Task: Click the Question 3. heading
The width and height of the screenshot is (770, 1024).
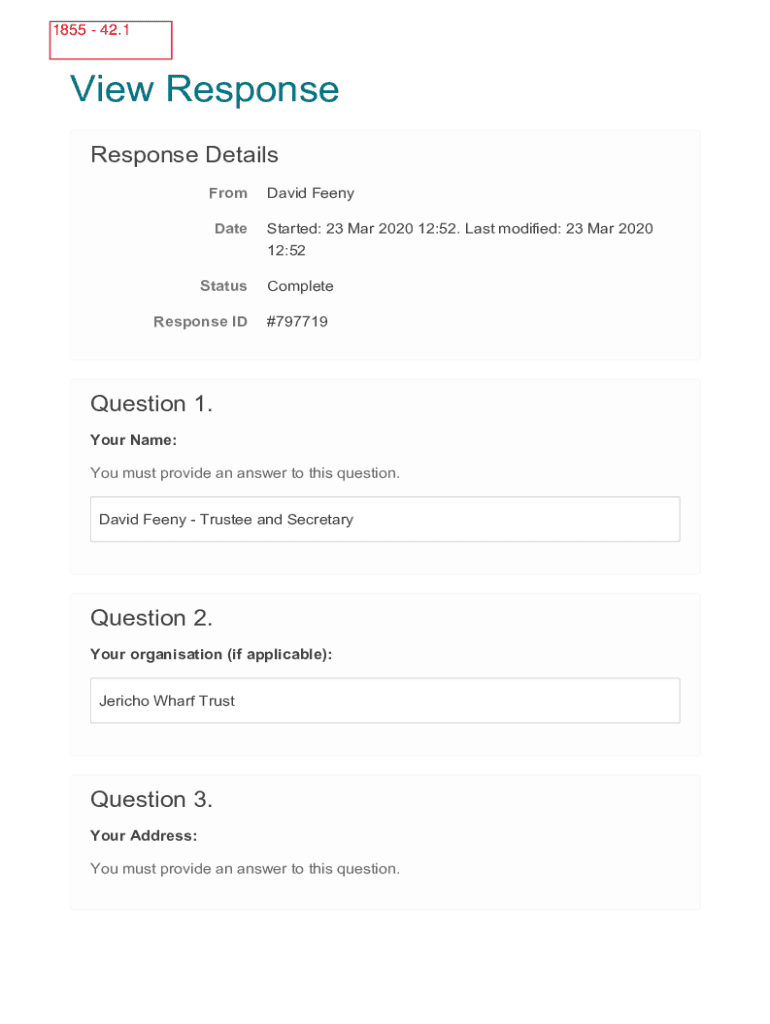Action: pyautogui.click(x=151, y=799)
